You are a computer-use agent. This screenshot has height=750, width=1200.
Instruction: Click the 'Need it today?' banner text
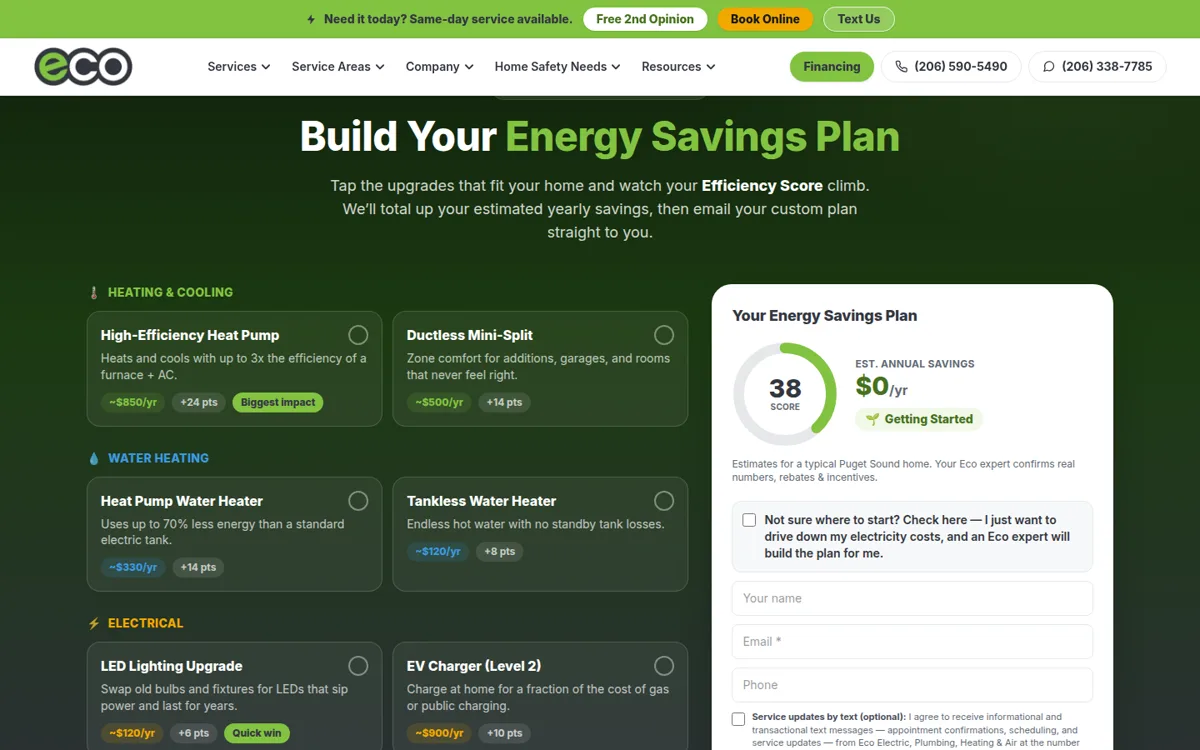coord(448,19)
